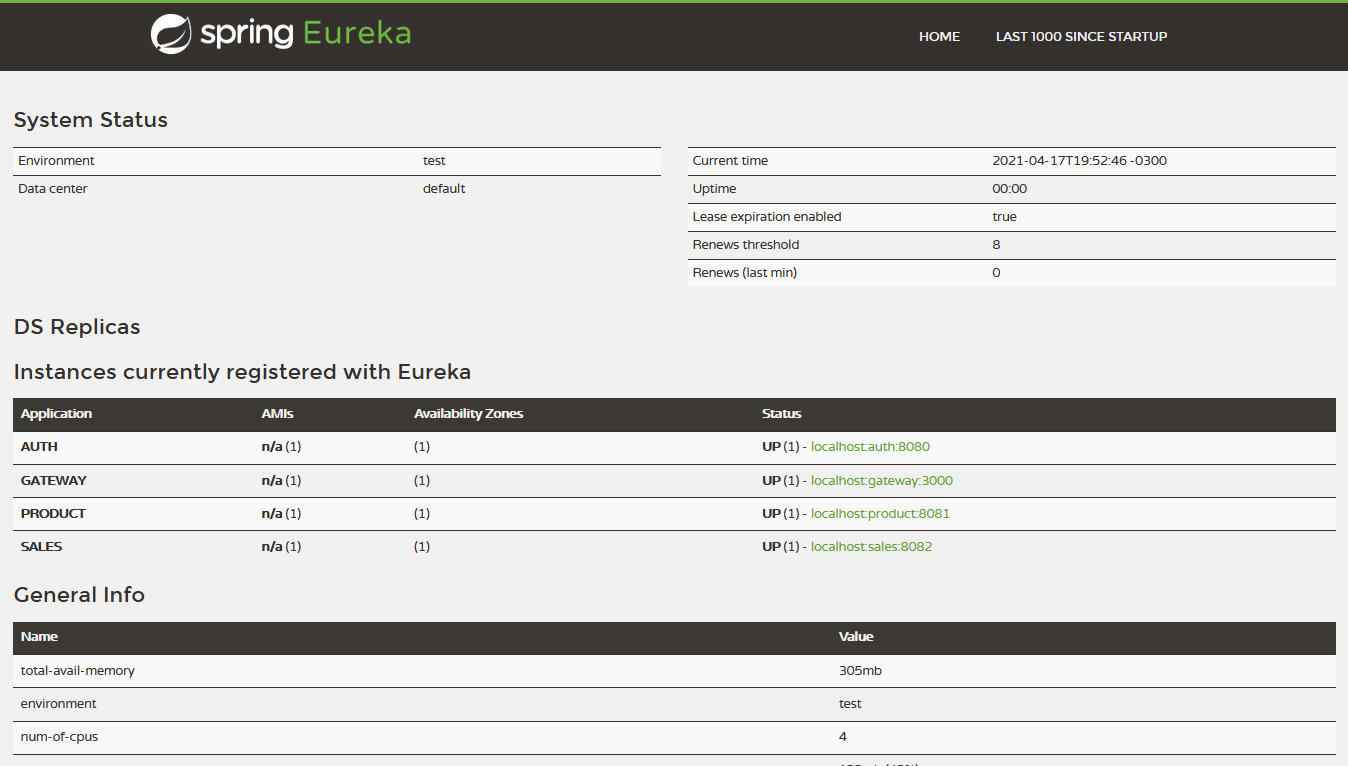Screen dimensions: 1348x766
Task: Open LAST 1000 SINCE STARTUP page
Action: [x=1081, y=37]
